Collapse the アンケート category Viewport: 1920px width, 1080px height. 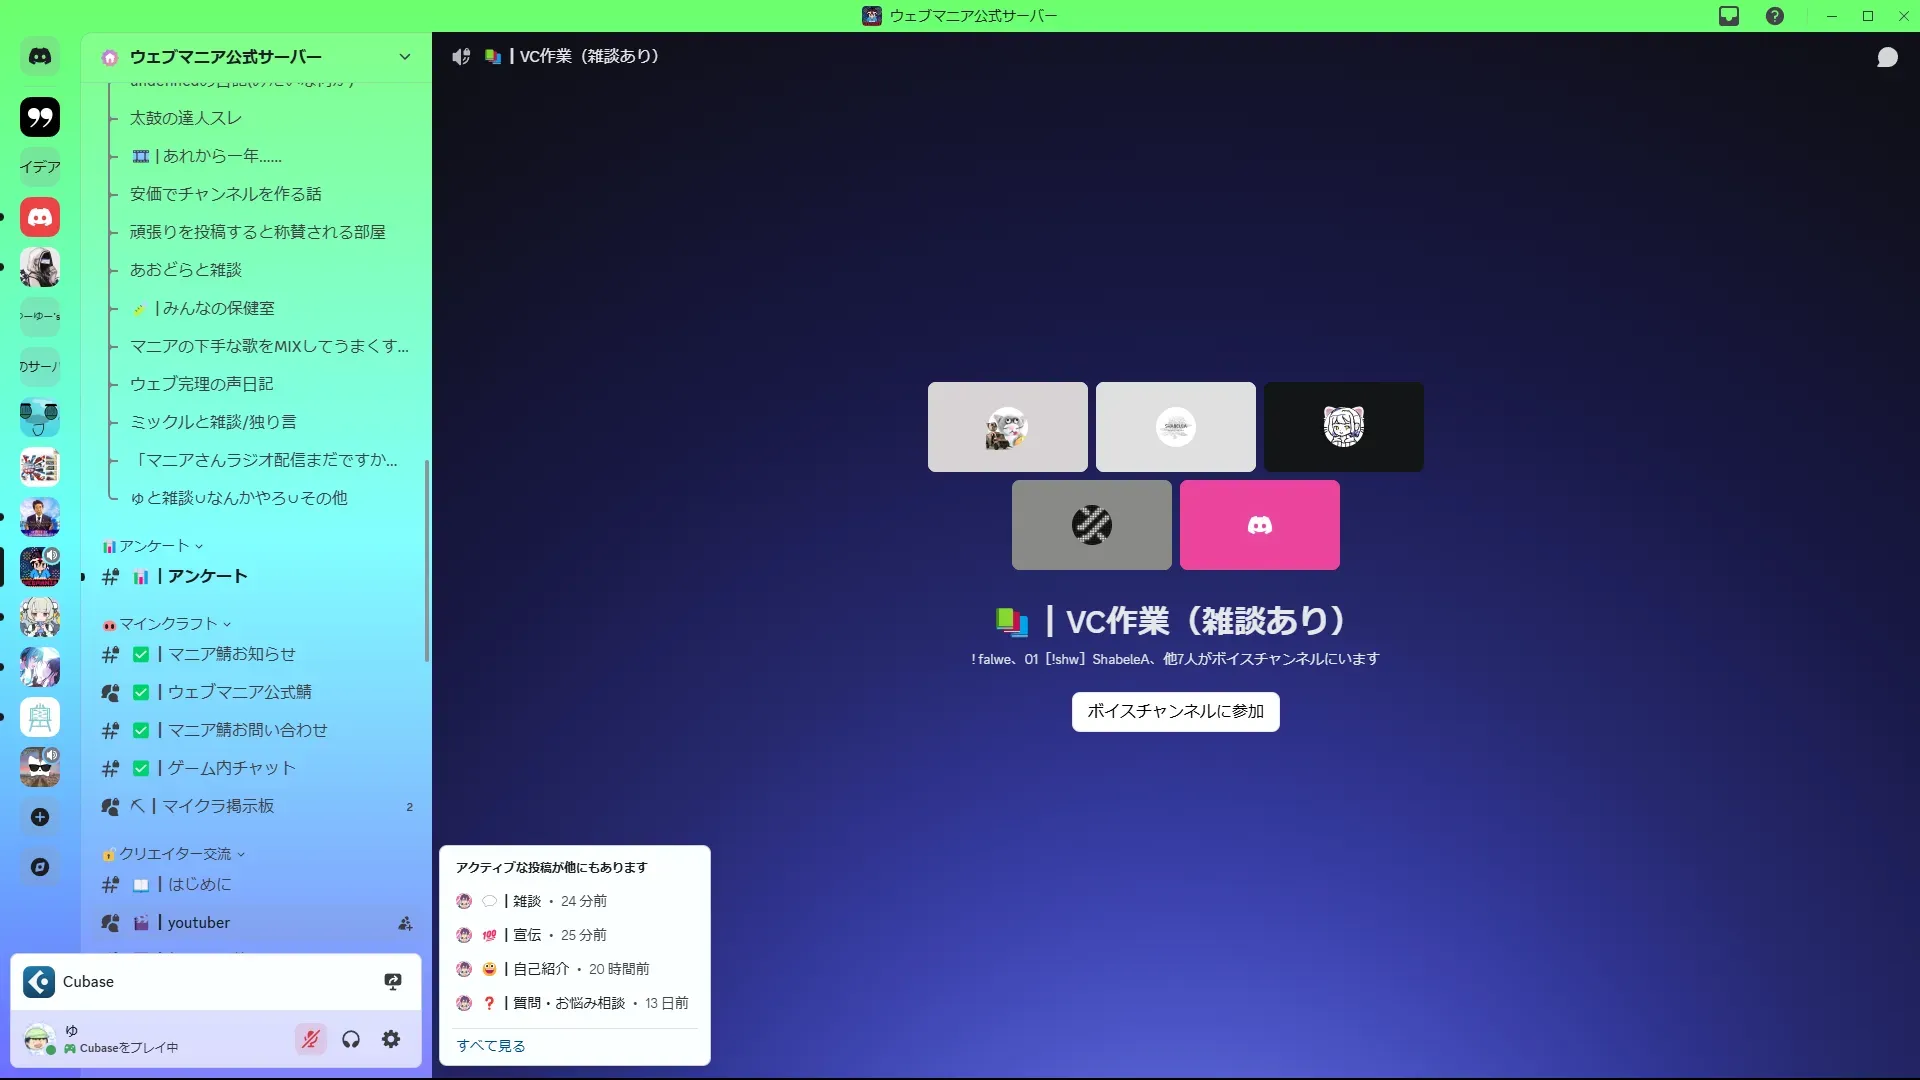point(154,546)
